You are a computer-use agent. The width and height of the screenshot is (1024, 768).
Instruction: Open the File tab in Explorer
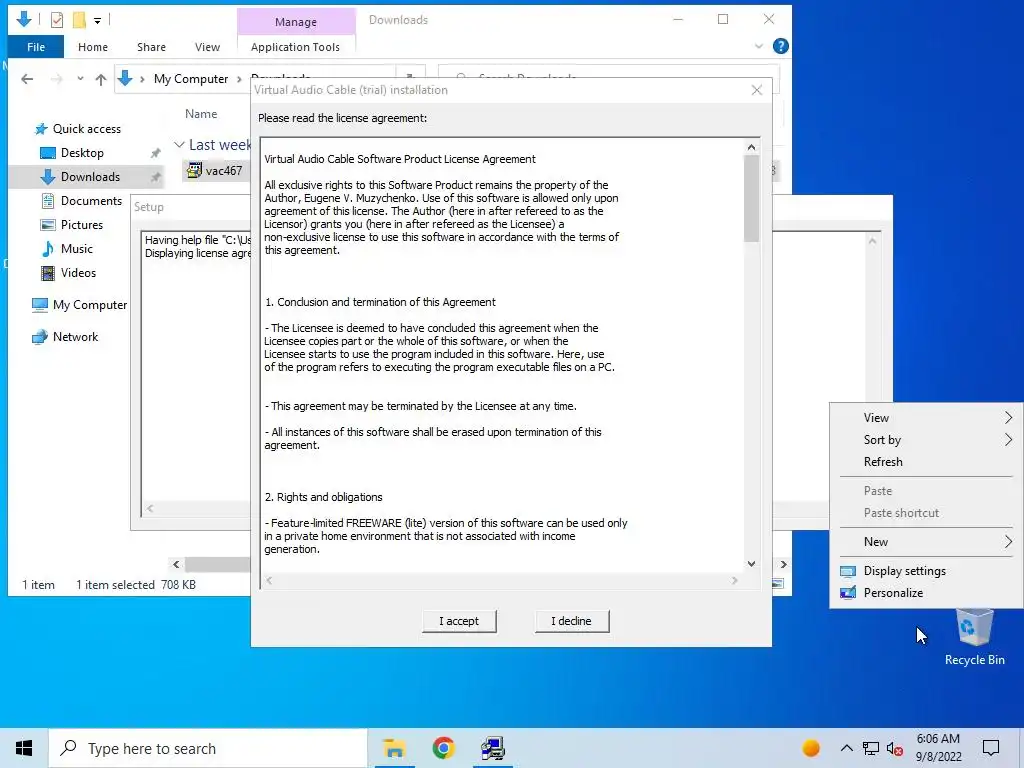point(36,47)
